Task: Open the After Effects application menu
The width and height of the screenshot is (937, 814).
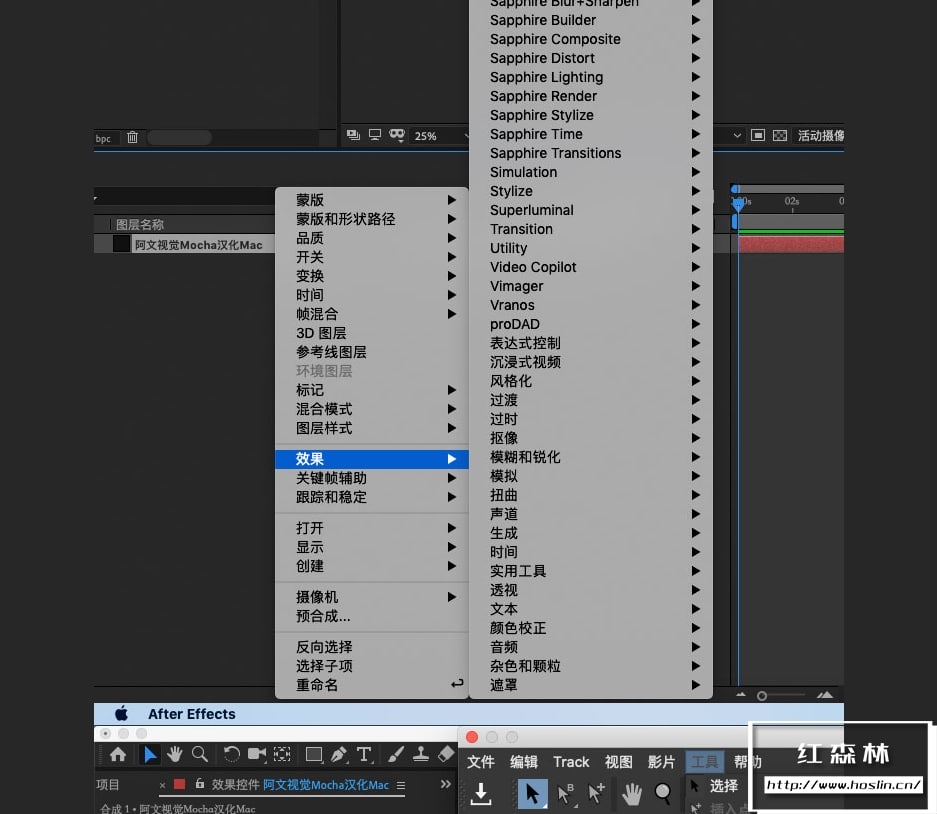Action: click(192, 714)
